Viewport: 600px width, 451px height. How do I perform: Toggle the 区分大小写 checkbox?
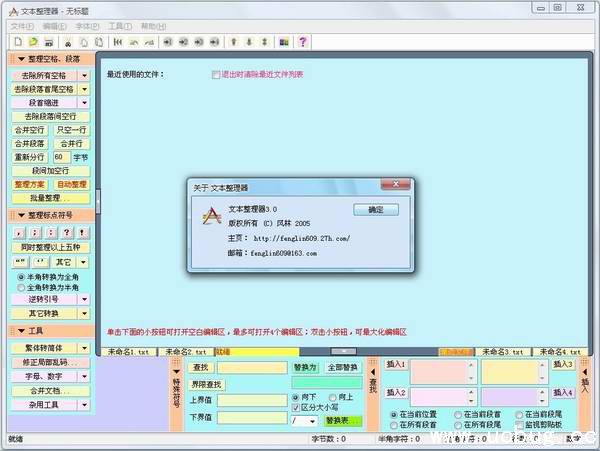pyautogui.click(x=295, y=408)
